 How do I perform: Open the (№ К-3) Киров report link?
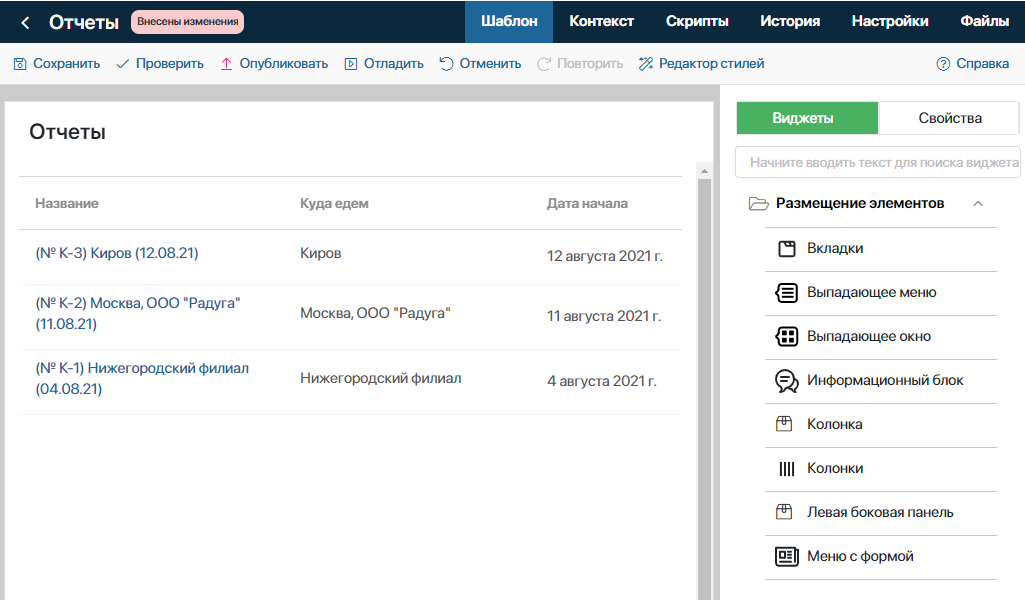point(117,254)
